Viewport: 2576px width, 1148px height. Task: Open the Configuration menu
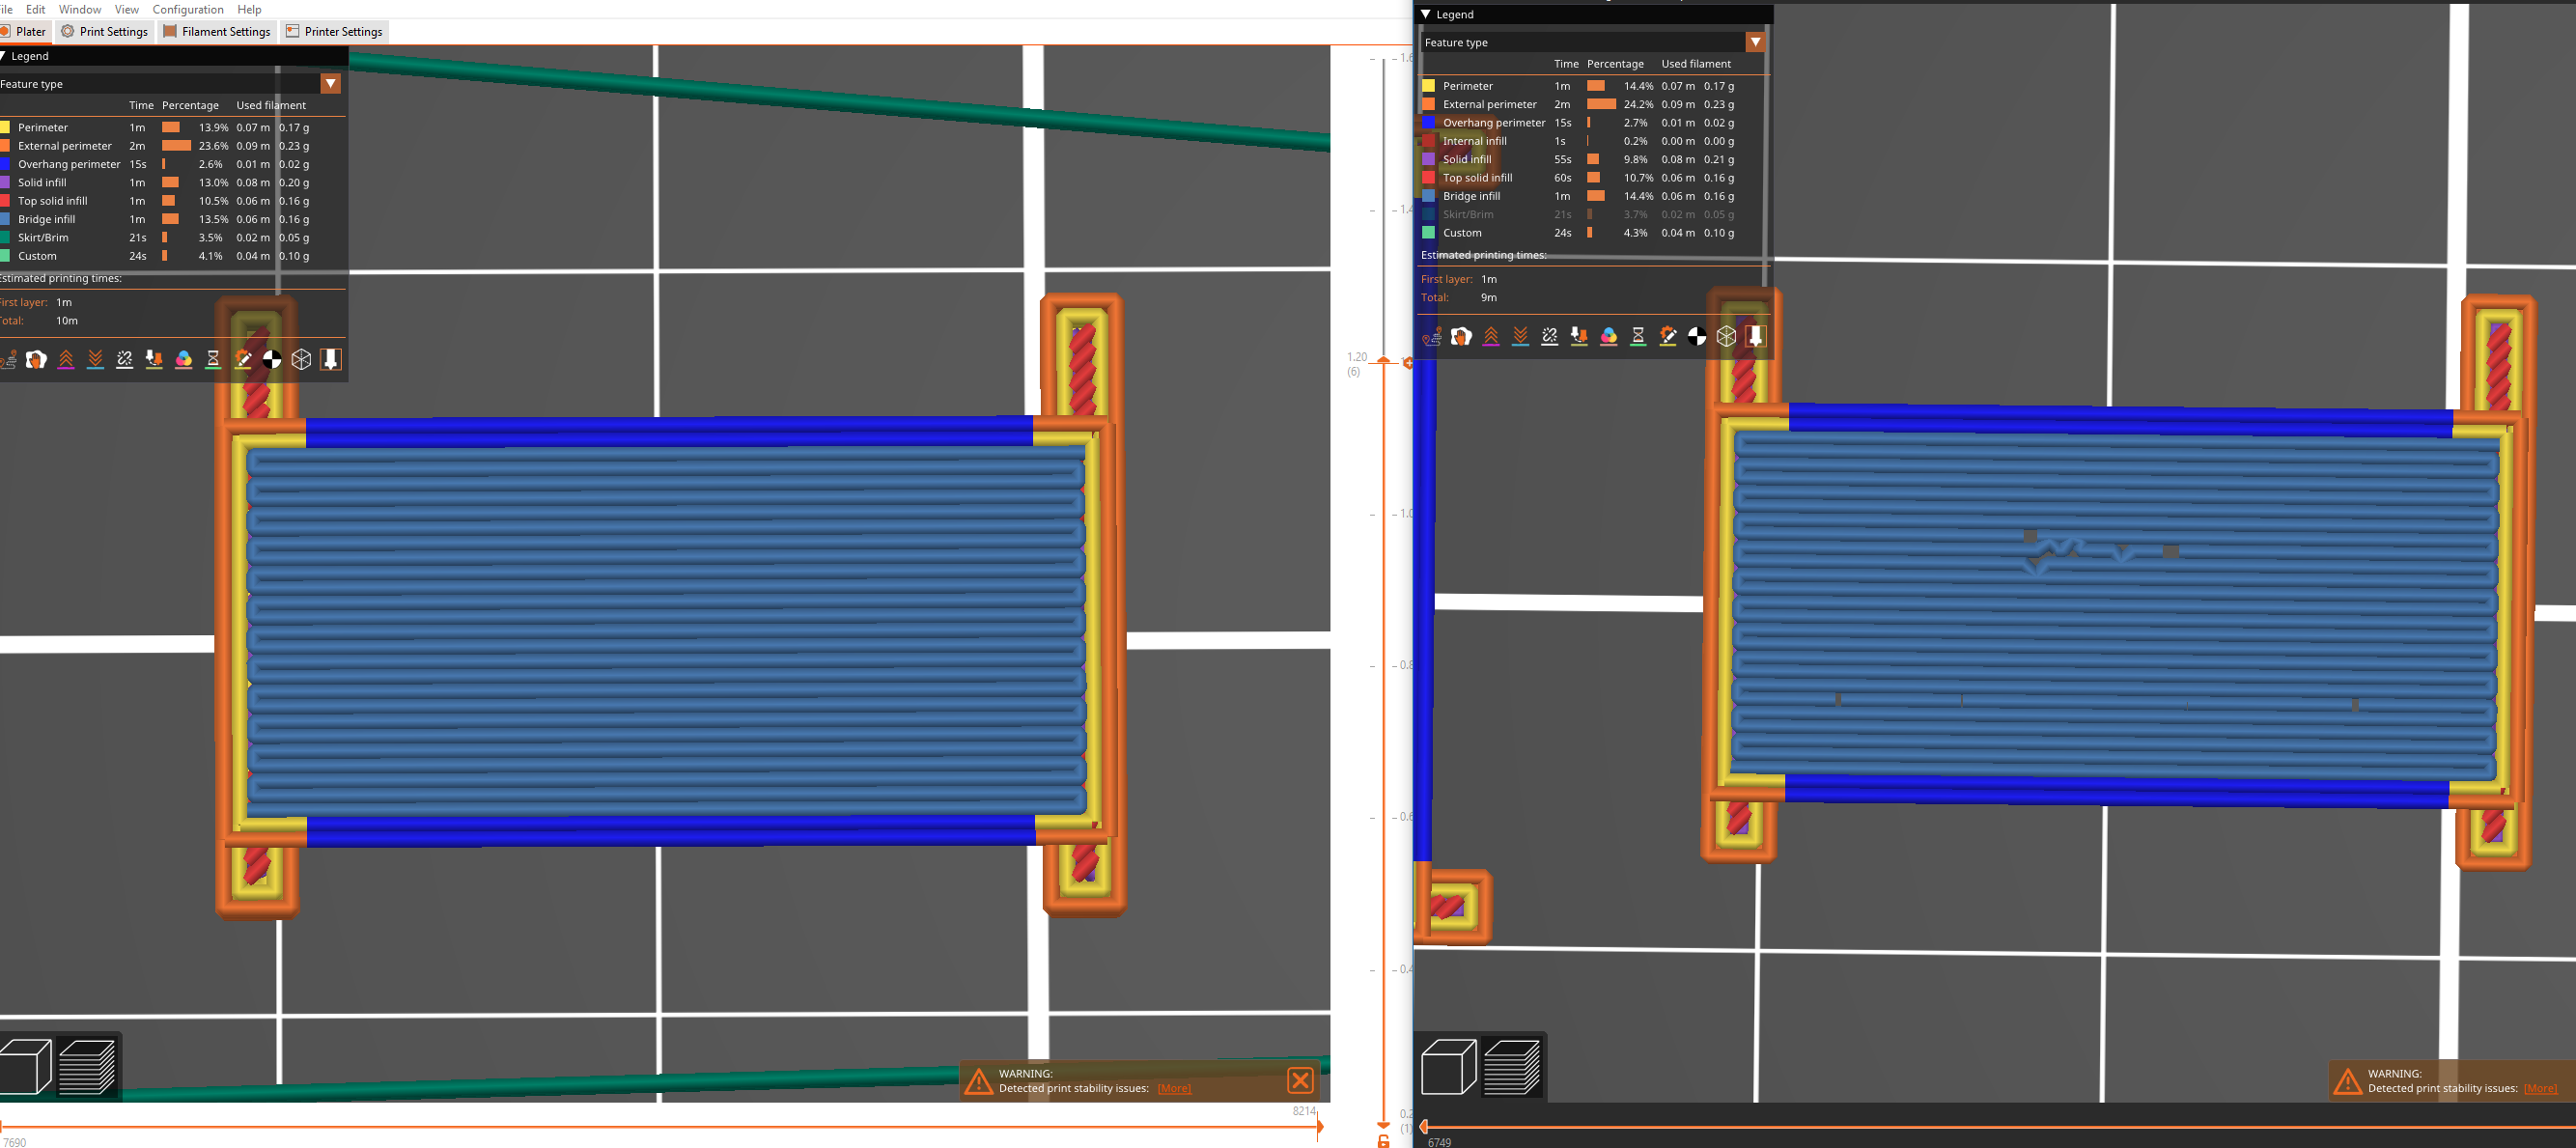tap(187, 9)
